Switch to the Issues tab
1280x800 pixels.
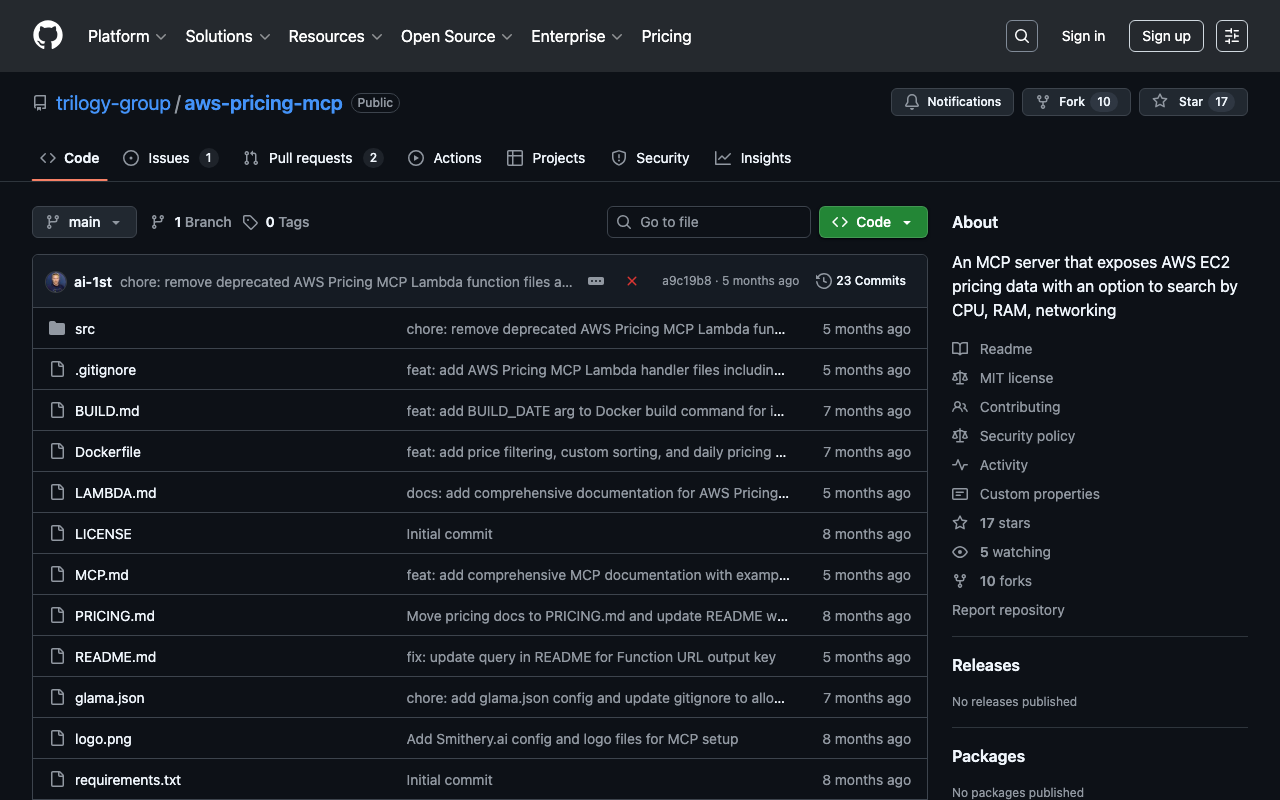pos(169,158)
